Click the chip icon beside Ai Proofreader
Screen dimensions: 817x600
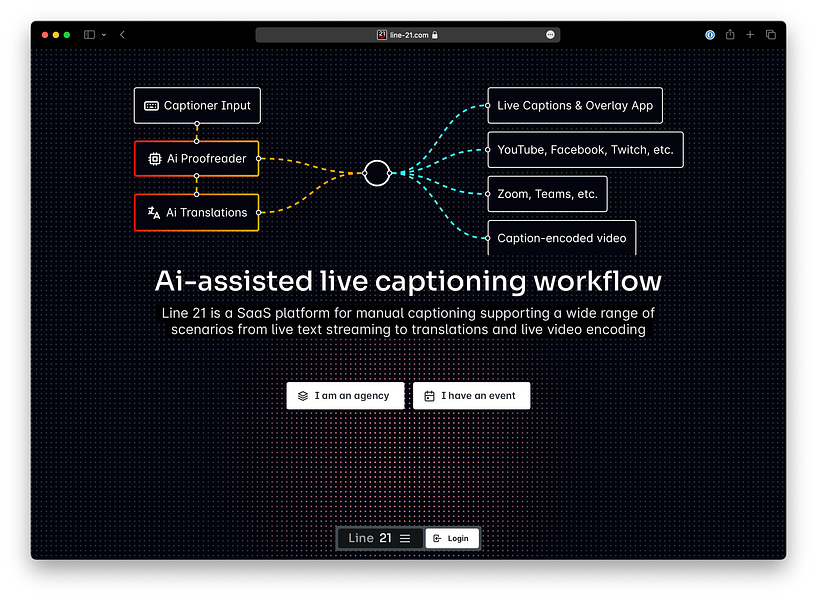[155, 159]
